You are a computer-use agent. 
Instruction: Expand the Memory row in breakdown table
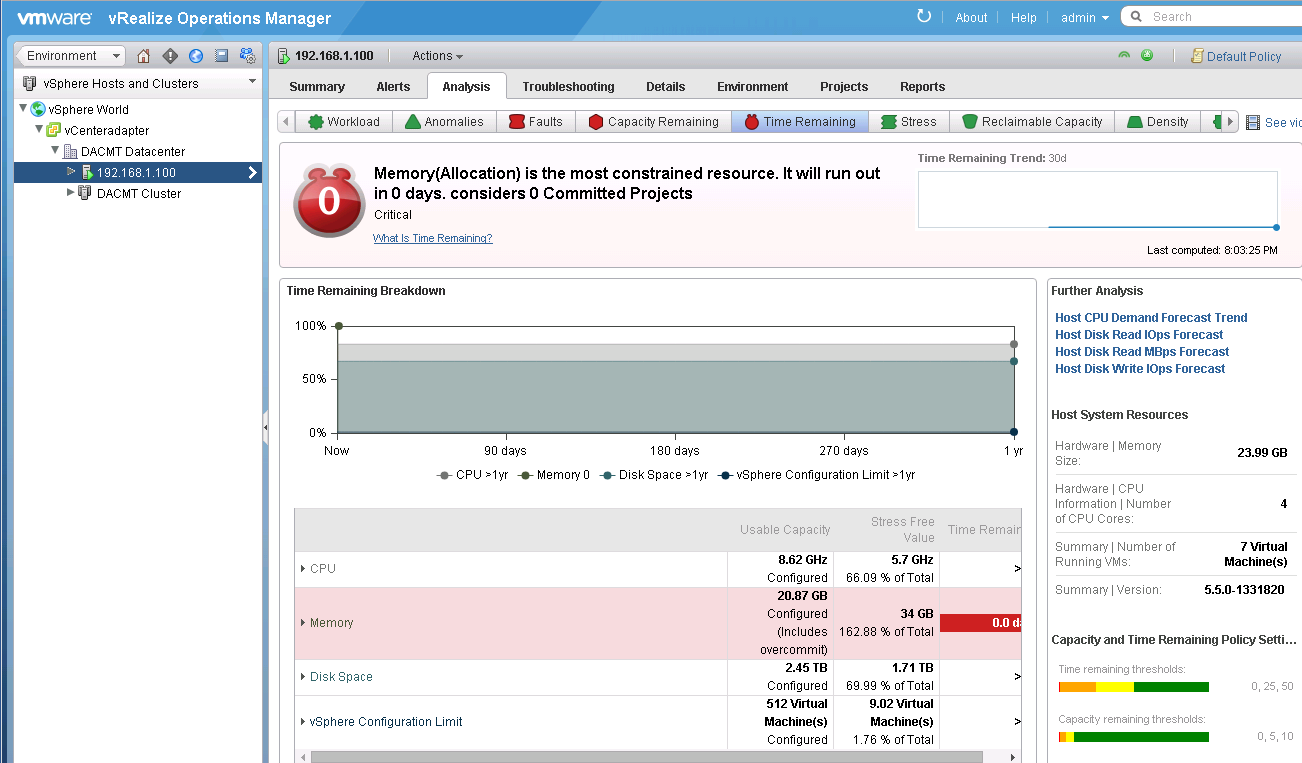[303, 622]
